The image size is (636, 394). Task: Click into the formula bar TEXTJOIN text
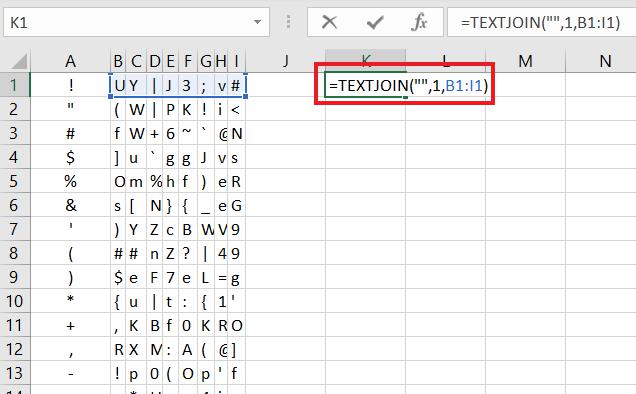540,22
